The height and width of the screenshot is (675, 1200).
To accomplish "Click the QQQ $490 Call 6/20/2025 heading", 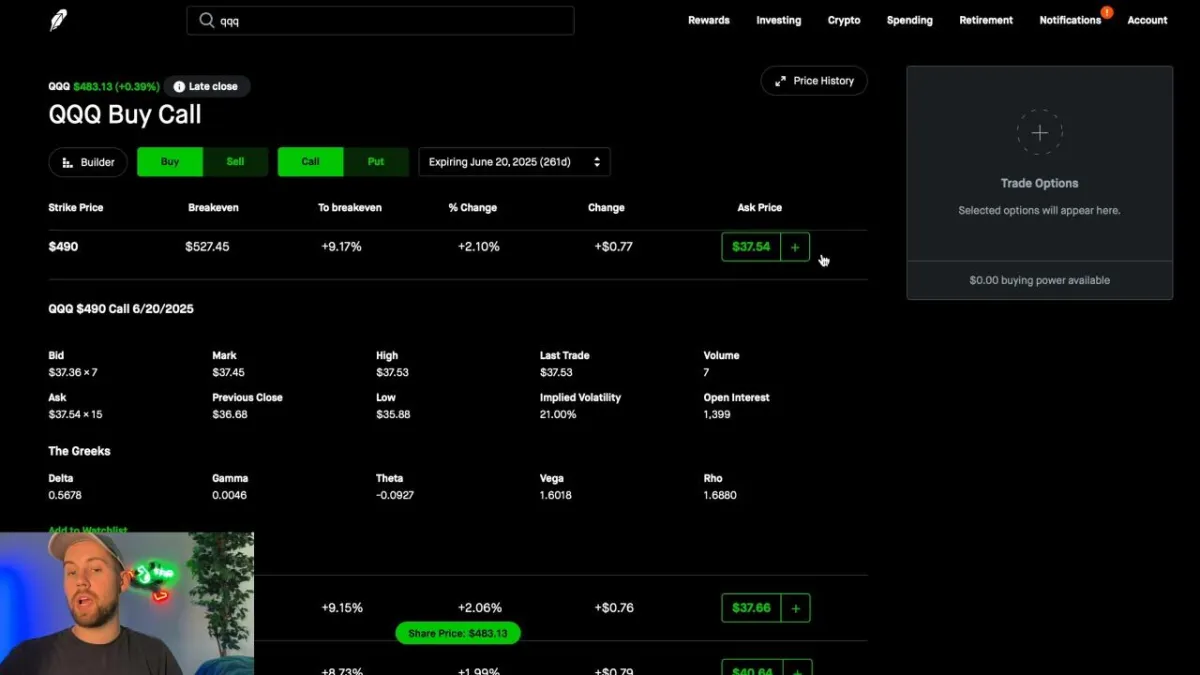I will 121,309.
